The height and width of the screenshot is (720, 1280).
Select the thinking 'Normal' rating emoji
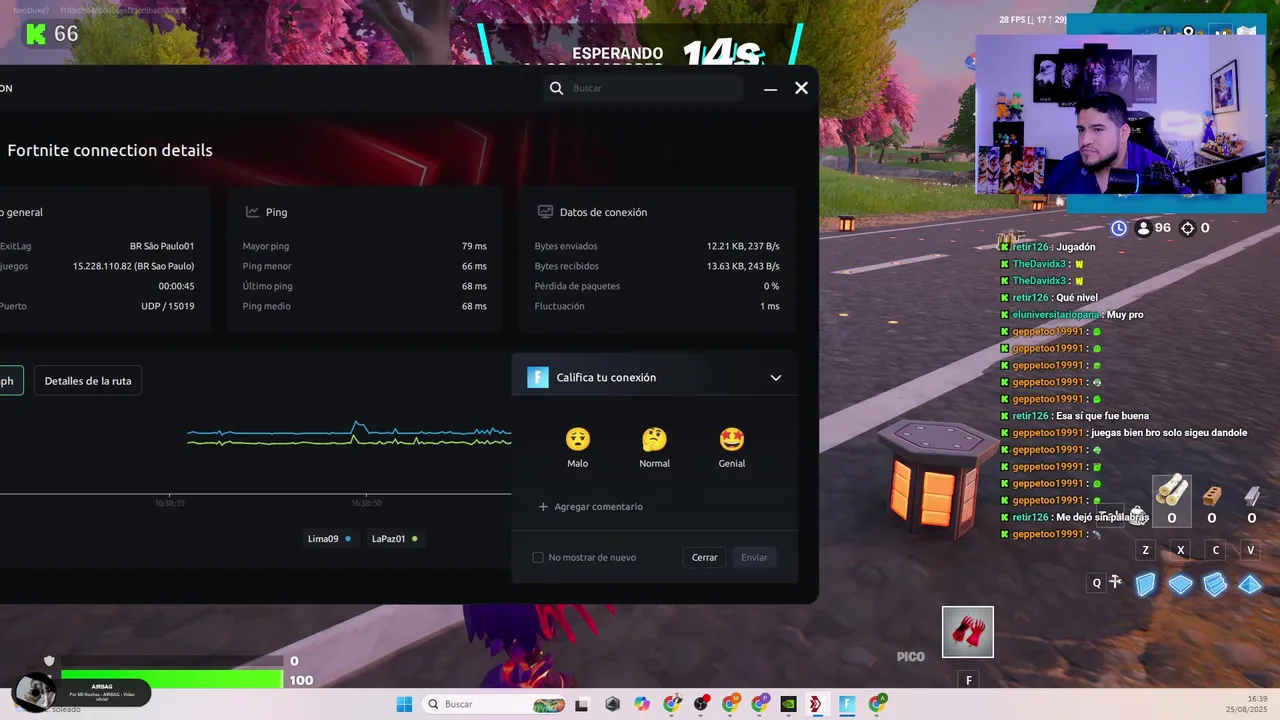[654, 439]
